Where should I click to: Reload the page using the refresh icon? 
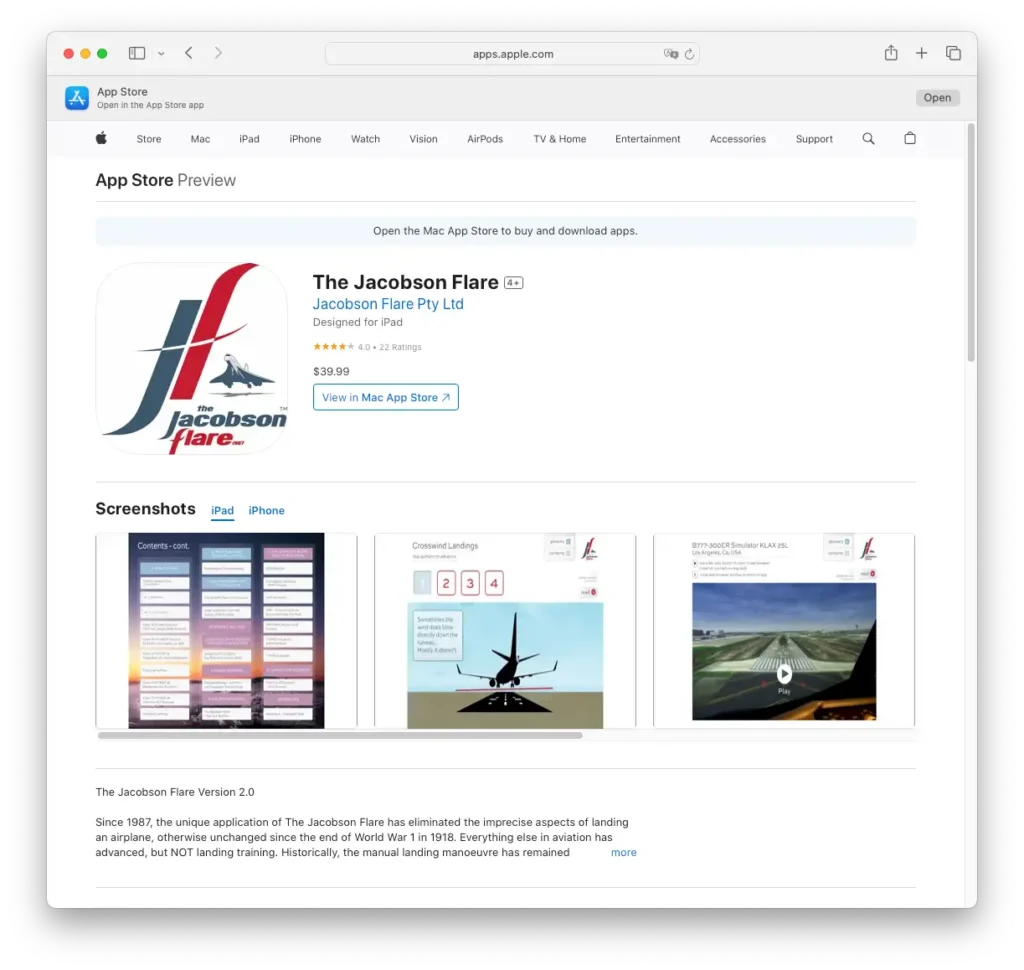point(689,54)
